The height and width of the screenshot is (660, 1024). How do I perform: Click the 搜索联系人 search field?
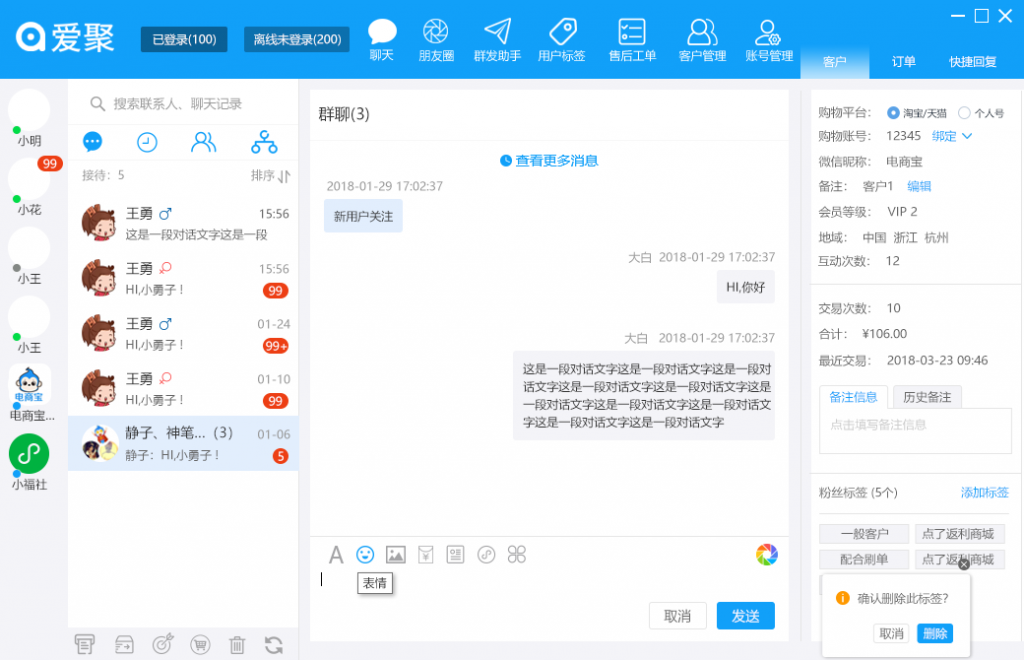(x=184, y=103)
